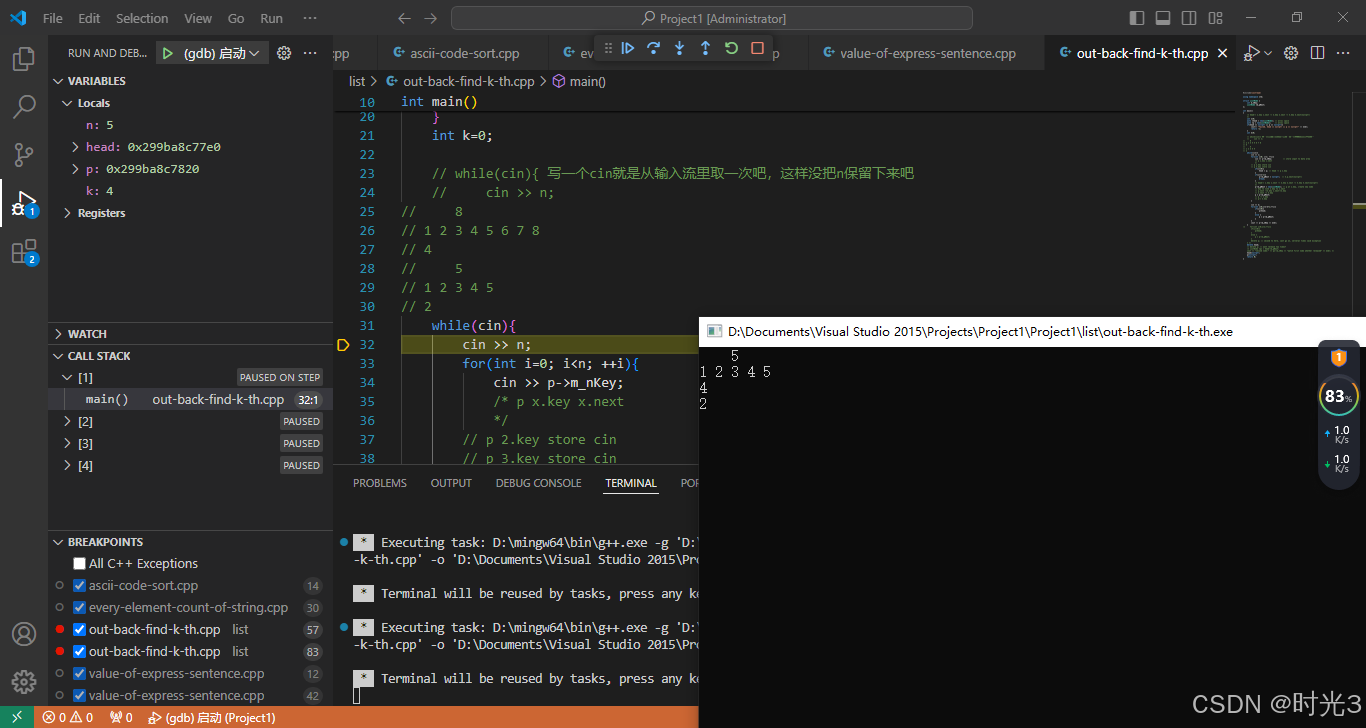This screenshot has height=728, width=1366.
Task: Click errors and warnings status bar count
Action: point(68,717)
